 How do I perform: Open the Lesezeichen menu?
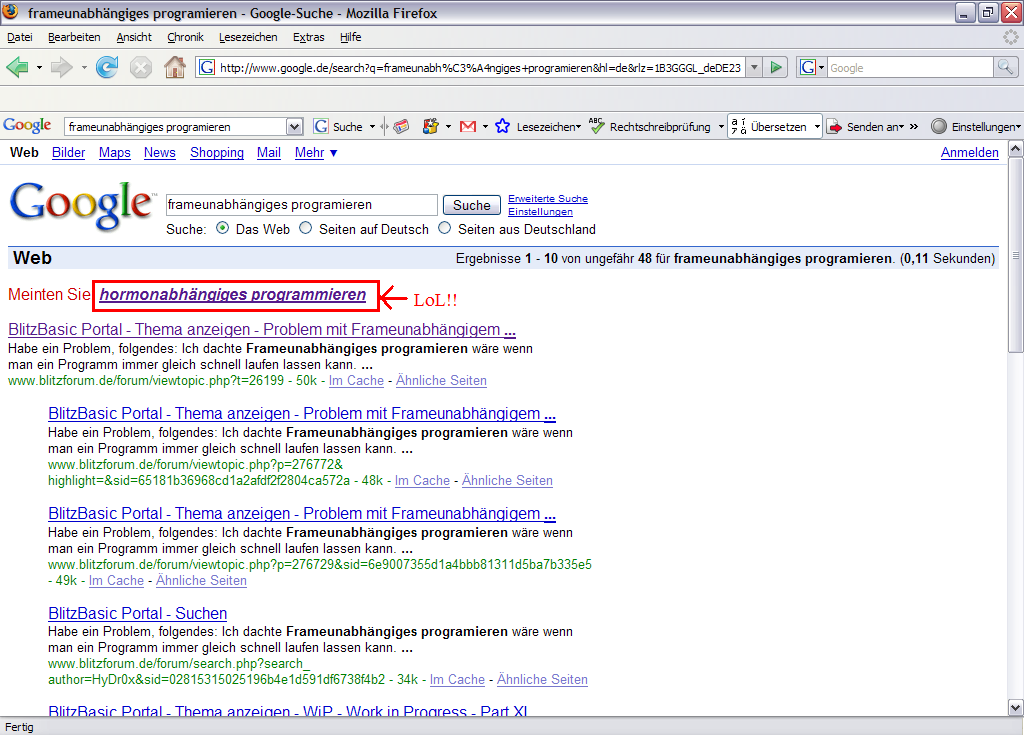coord(248,37)
